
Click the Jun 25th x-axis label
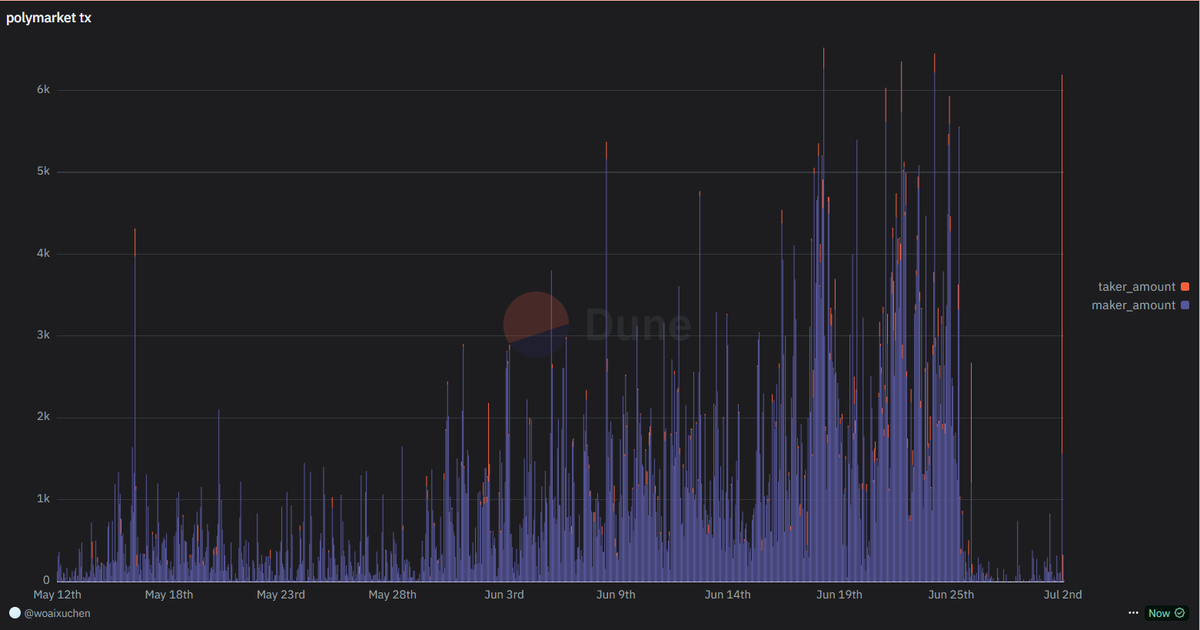point(951,595)
